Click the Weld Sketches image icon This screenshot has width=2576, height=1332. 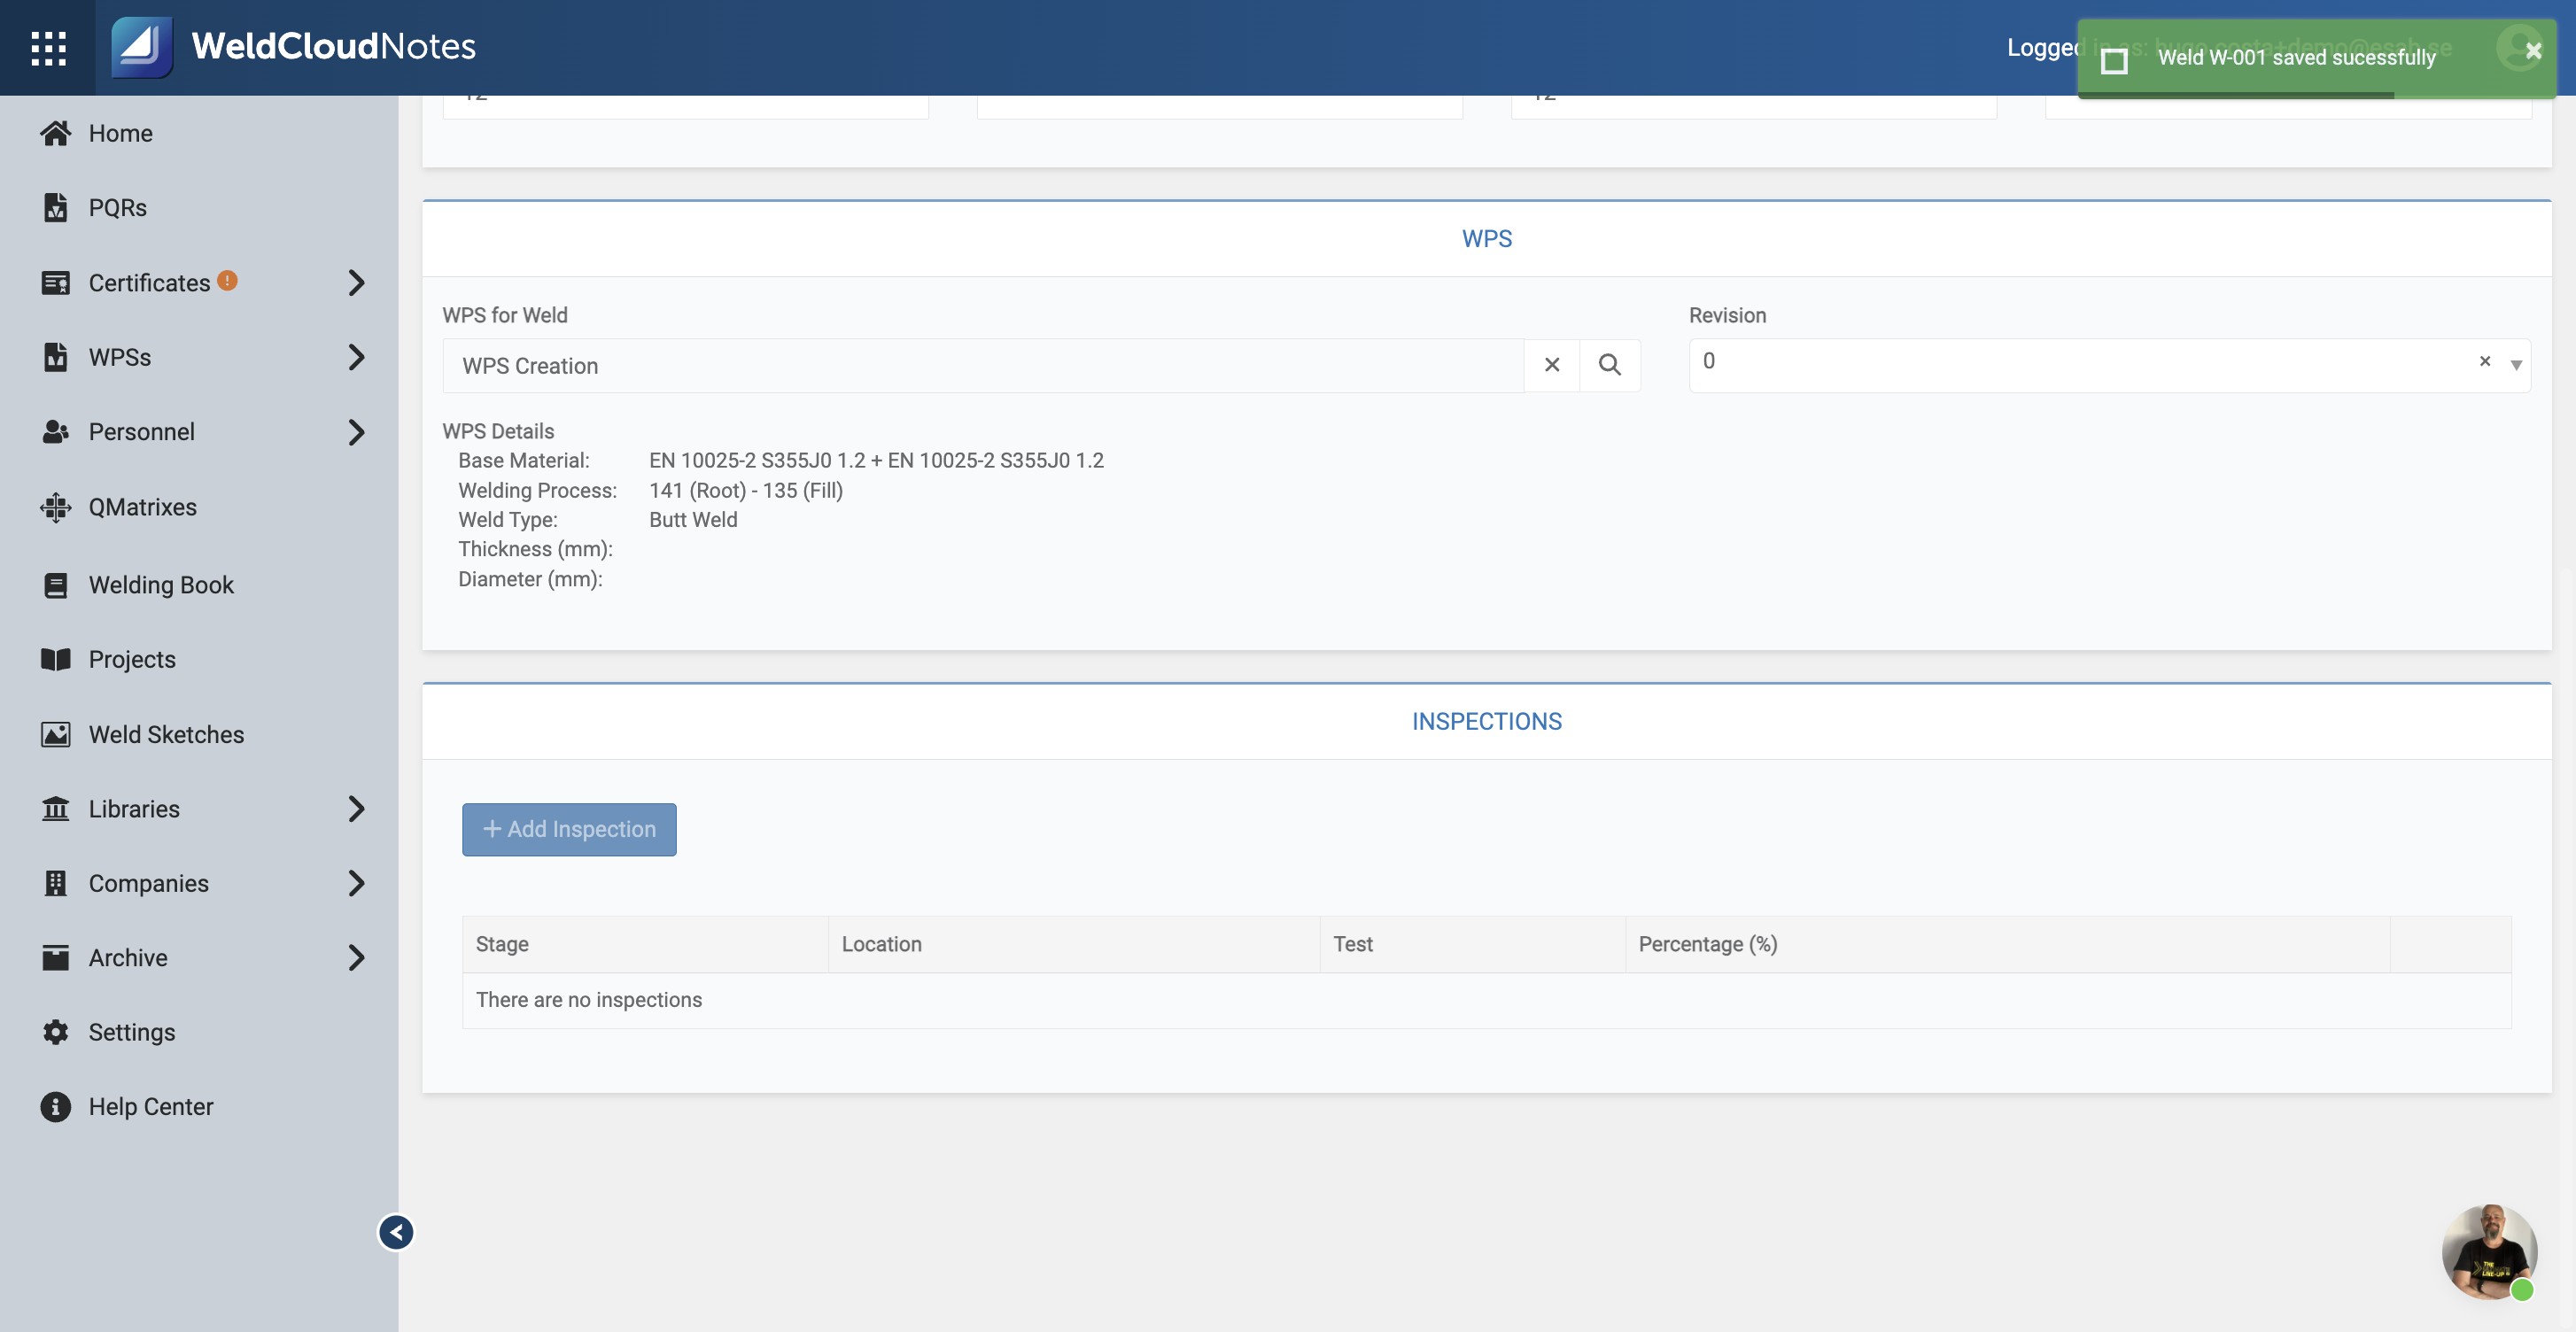point(56,734)
